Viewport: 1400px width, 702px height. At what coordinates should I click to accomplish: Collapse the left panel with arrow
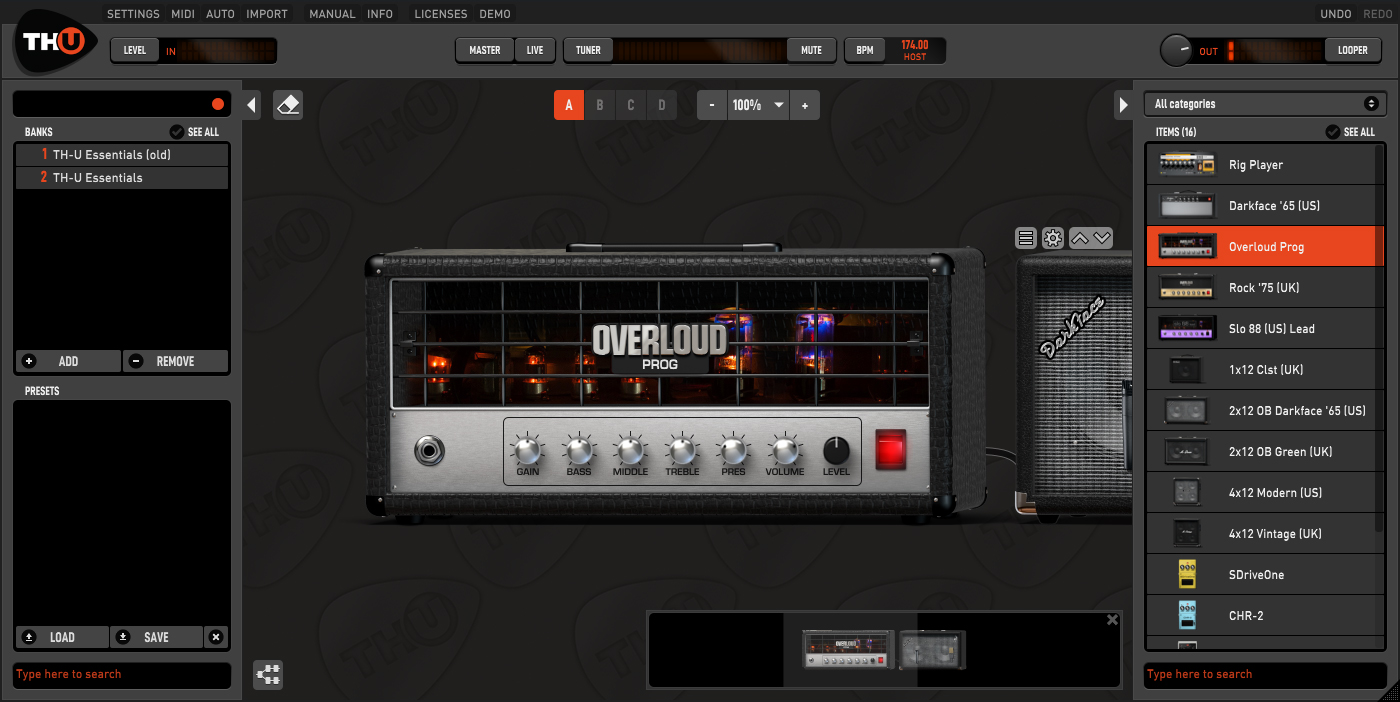pyautogui.click(x=252, y=105)
